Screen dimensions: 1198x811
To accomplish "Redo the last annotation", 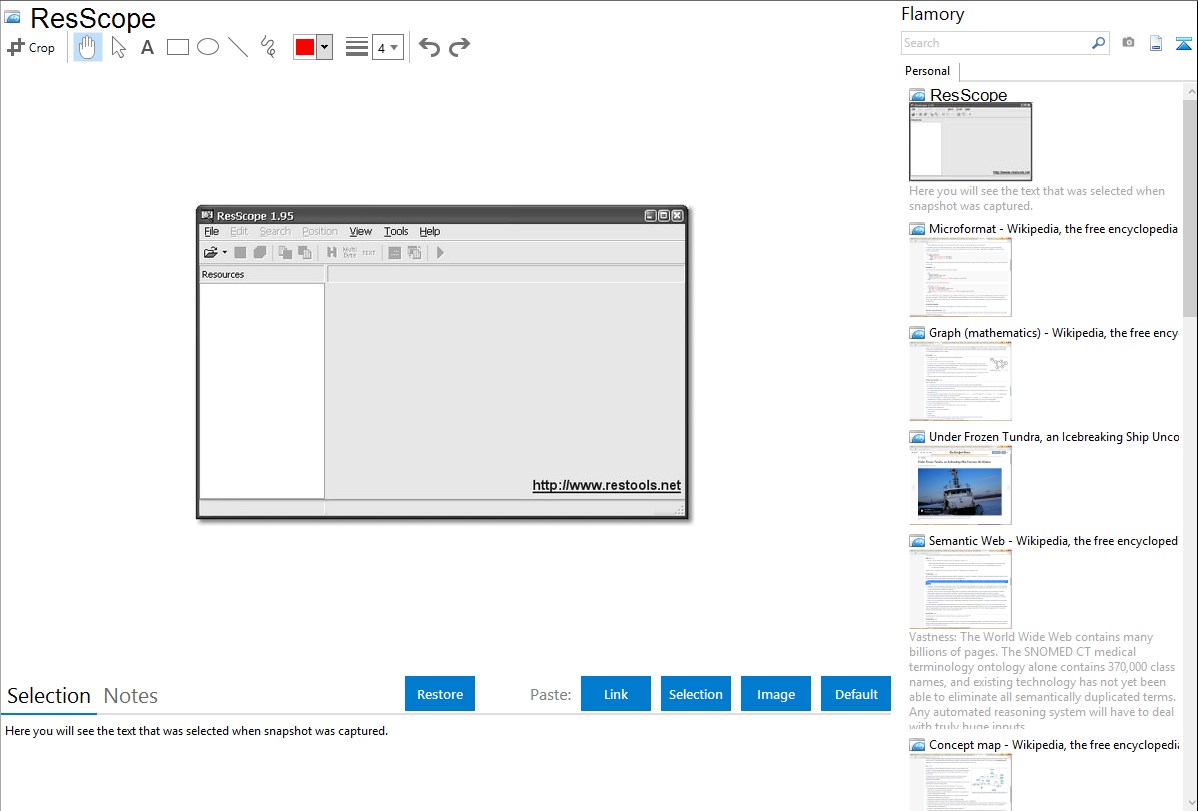I will coord(459,47).
